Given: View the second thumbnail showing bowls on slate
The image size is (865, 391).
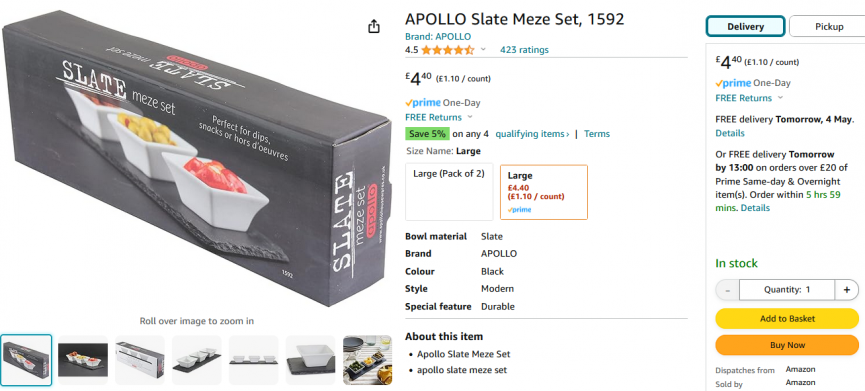Looking at the screenshot, I should 83,360.
